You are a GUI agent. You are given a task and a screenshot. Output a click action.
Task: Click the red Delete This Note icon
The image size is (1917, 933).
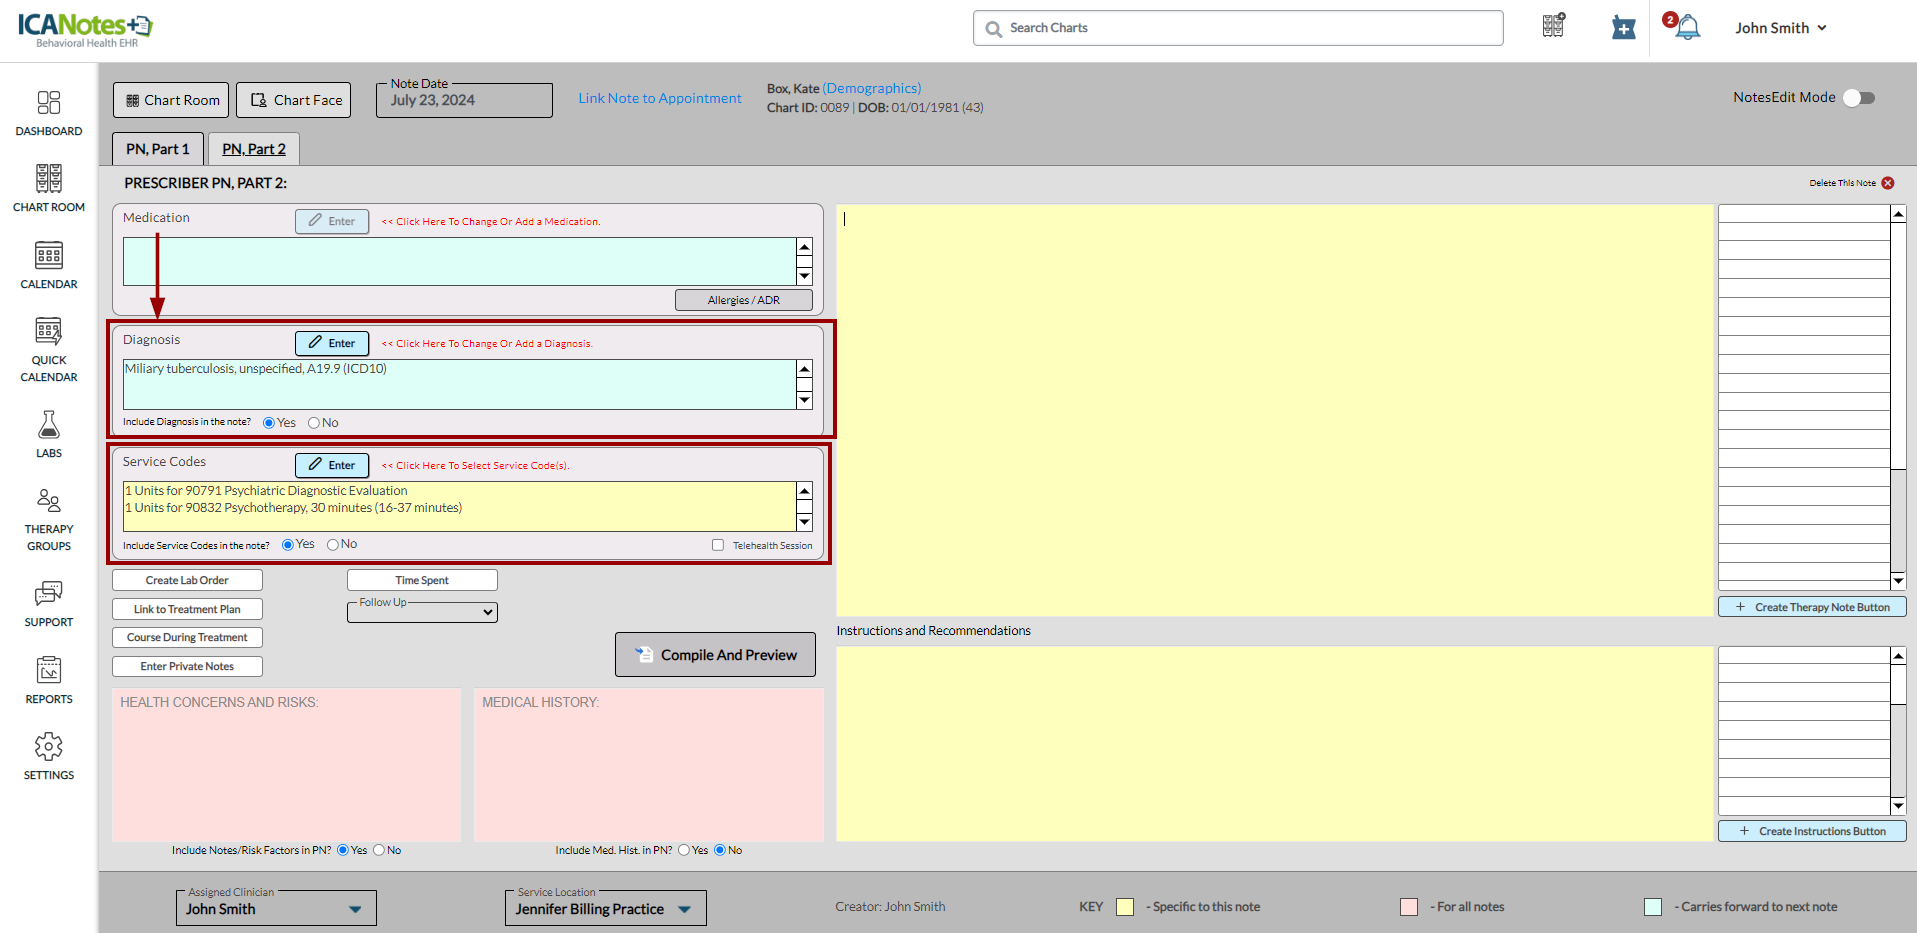click(x=1888, y=183)
